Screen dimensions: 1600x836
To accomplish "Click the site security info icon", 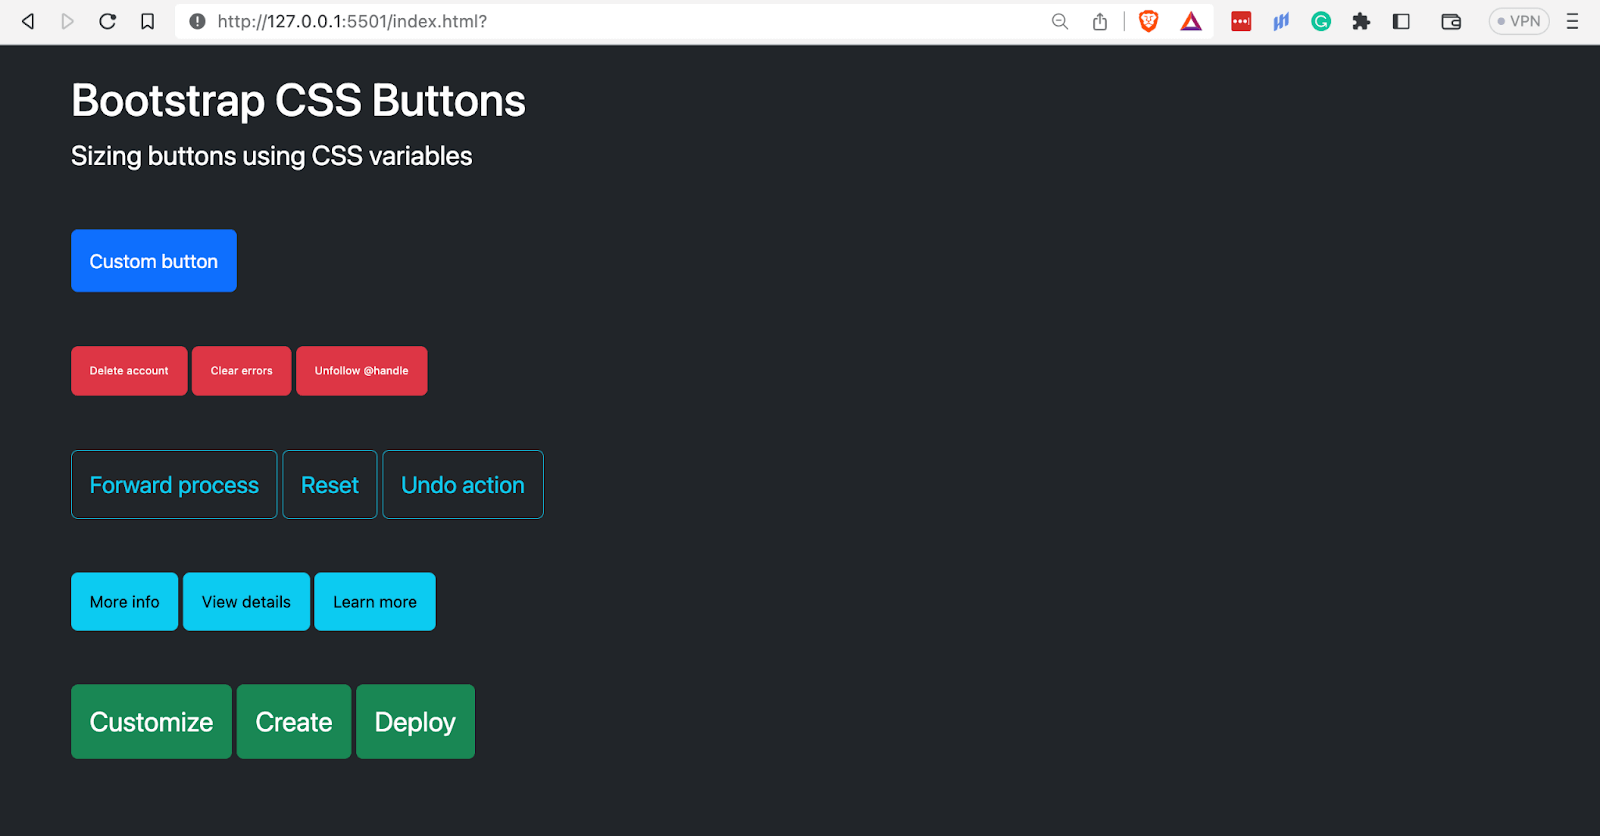I will [197, 21].
